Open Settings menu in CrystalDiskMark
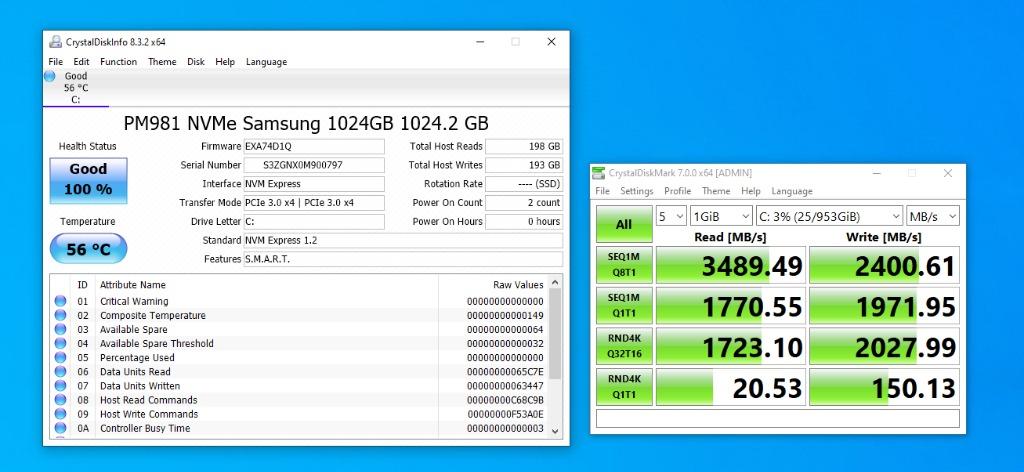The width and height of the screenshot is (1024, 472). [637, 191]
